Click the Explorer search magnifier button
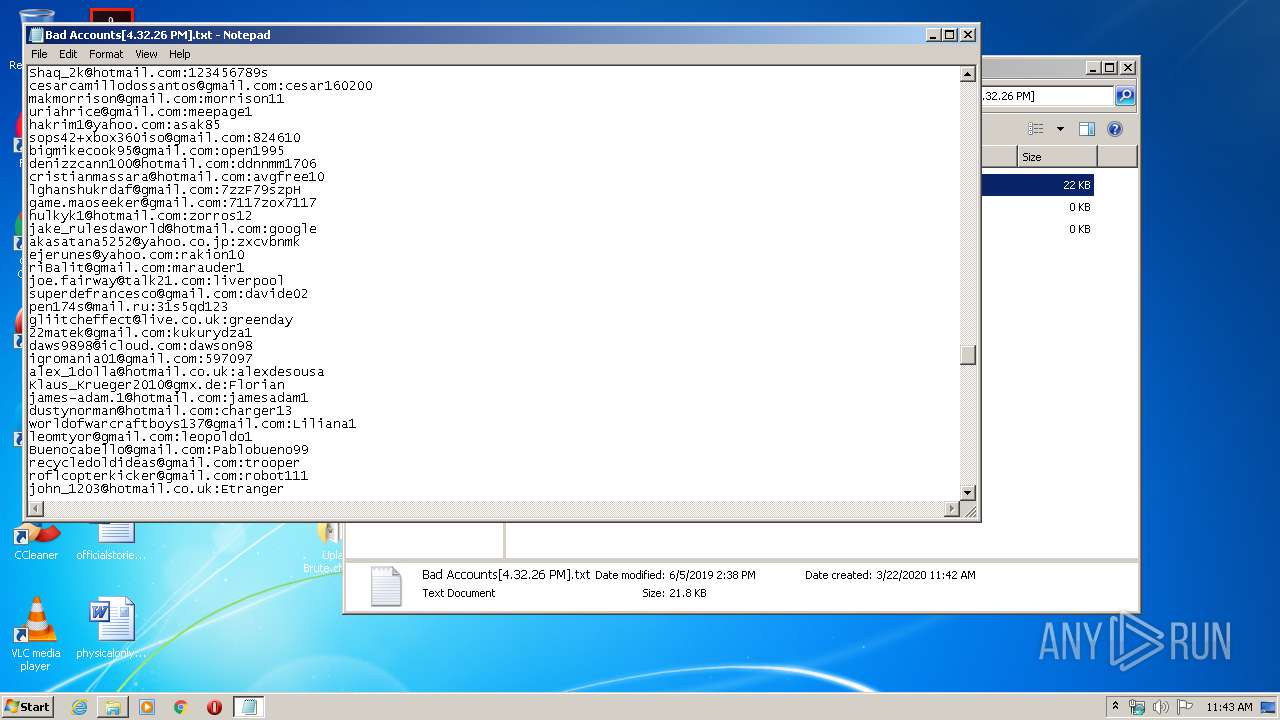 pyautogui.click(x=1125, y=96)
